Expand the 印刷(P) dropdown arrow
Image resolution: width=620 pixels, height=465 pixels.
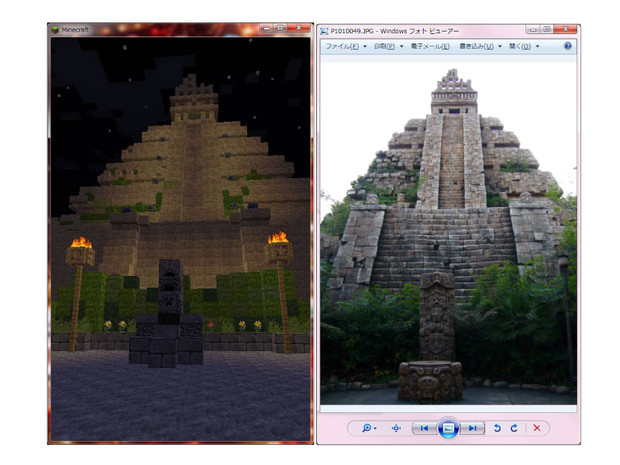(x=401, y=46)
